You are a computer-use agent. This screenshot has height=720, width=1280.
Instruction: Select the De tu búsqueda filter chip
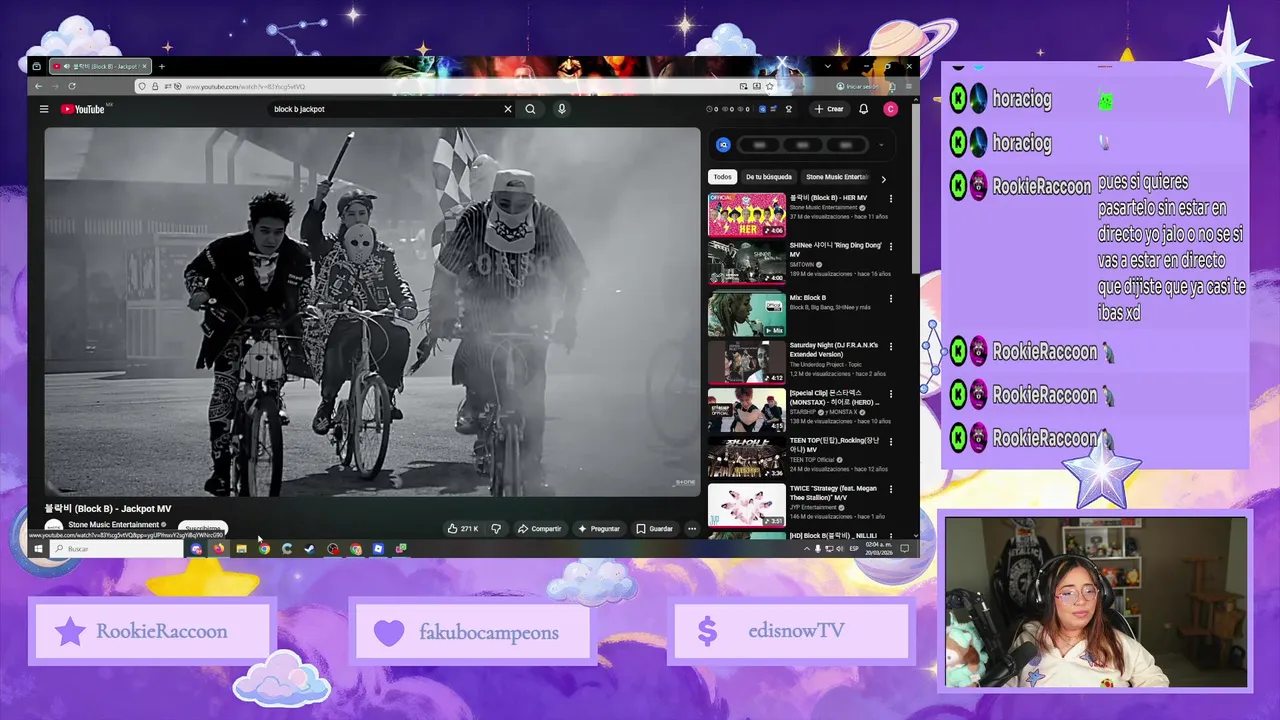768,177
